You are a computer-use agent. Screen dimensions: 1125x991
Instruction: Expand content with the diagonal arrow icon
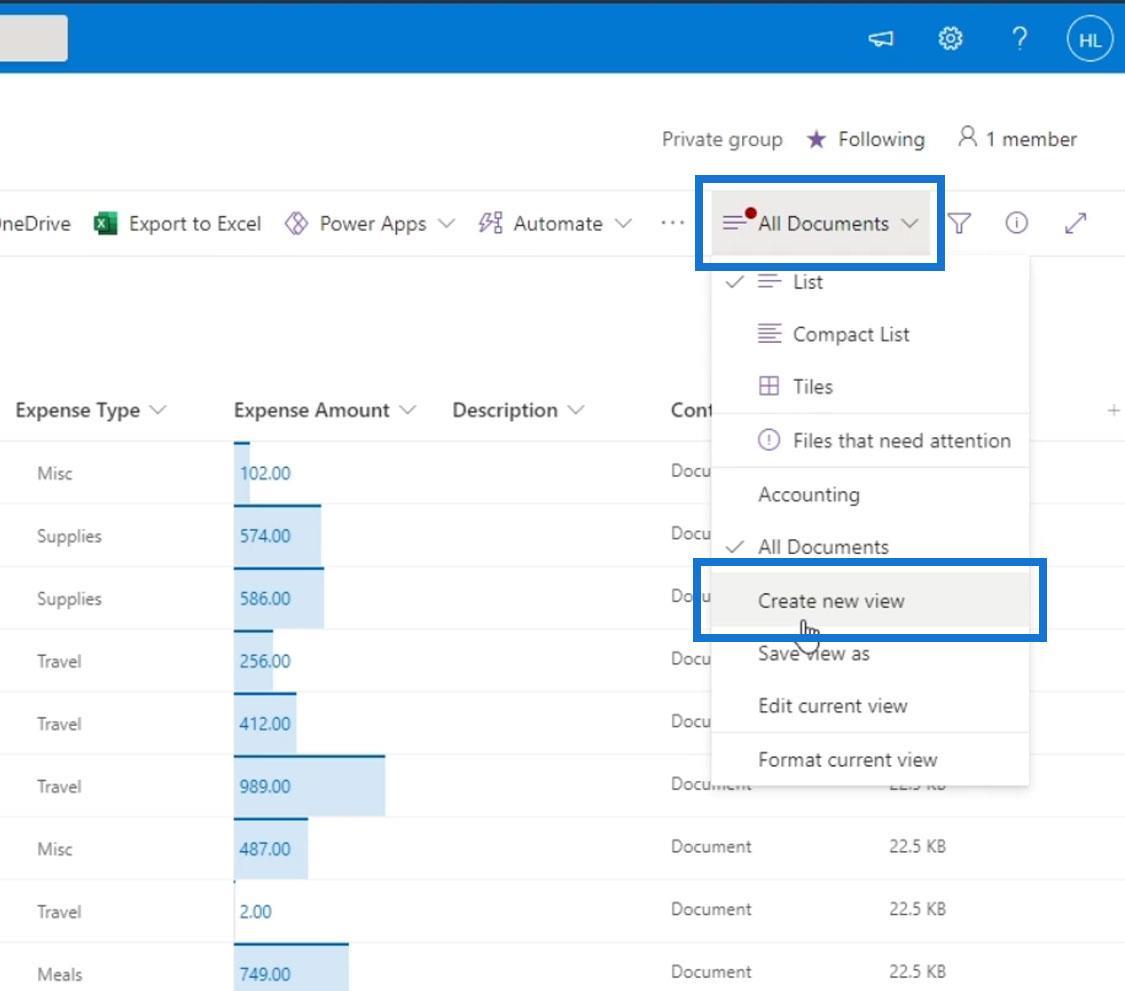click(1075, 223)
